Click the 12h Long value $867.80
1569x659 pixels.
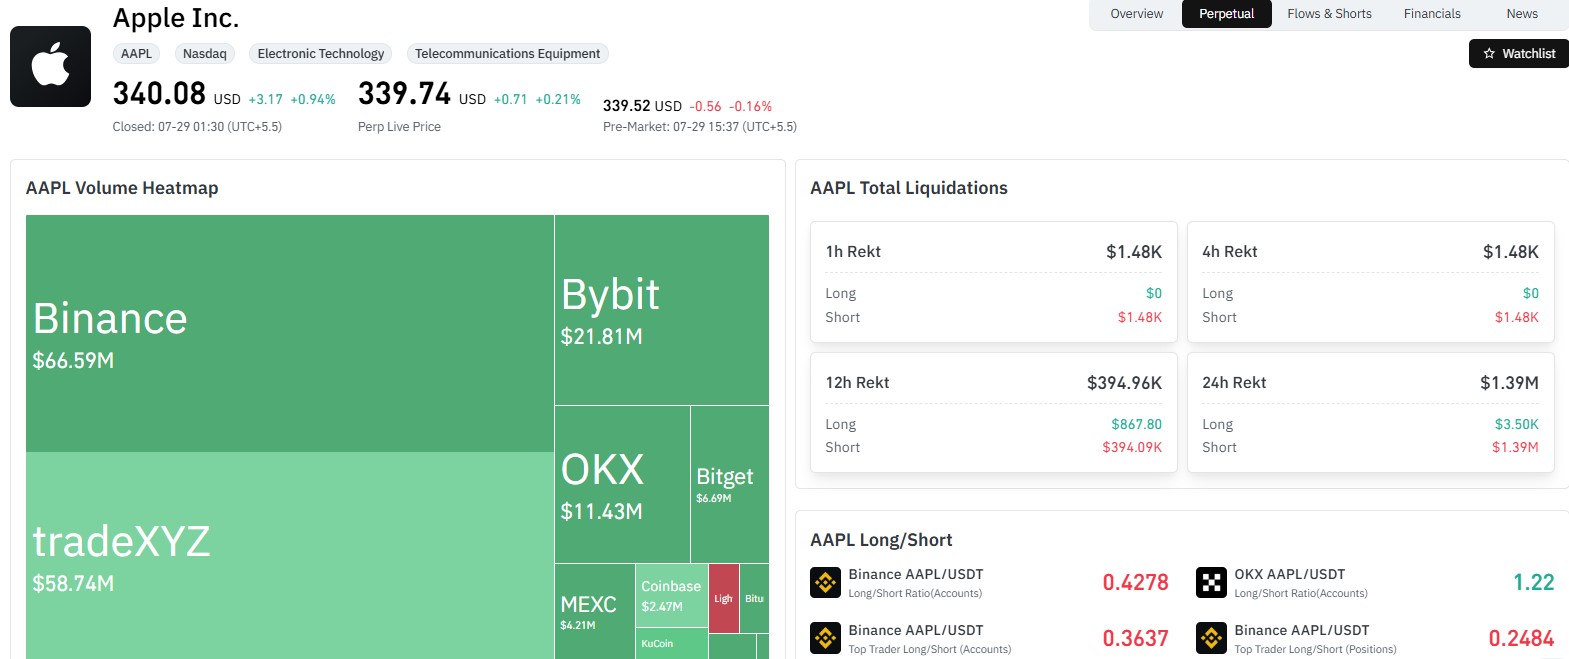(x=1137, y=424)
